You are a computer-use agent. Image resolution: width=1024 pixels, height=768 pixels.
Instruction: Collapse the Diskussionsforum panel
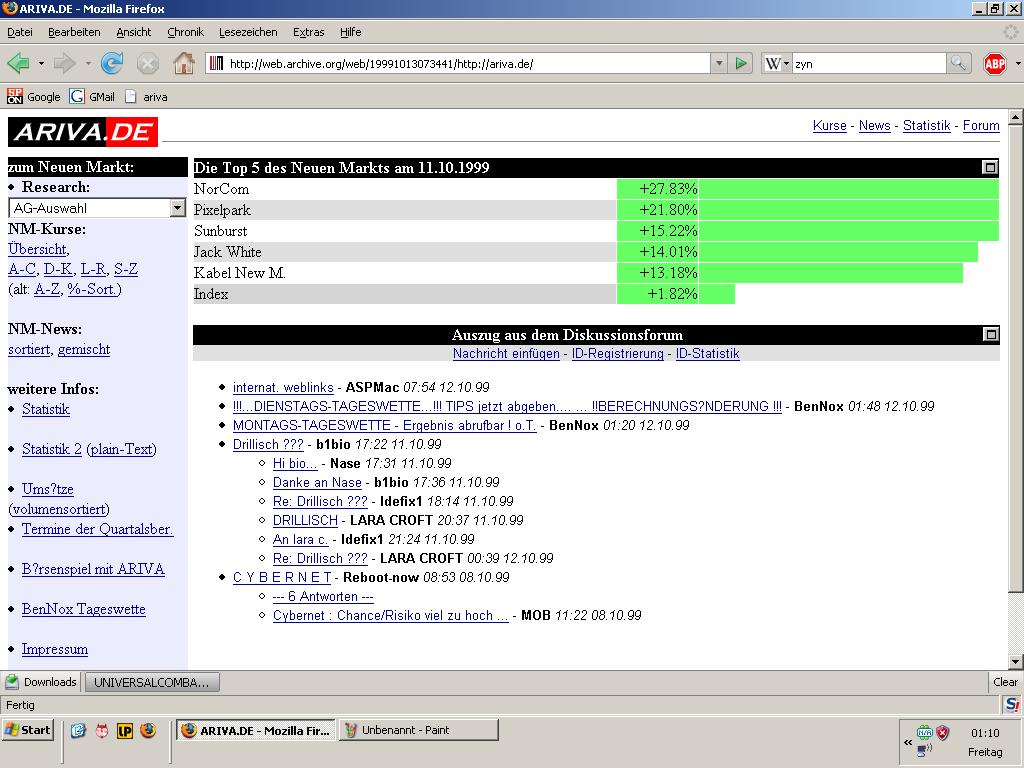pyautogui.click(x=990, y=334)
